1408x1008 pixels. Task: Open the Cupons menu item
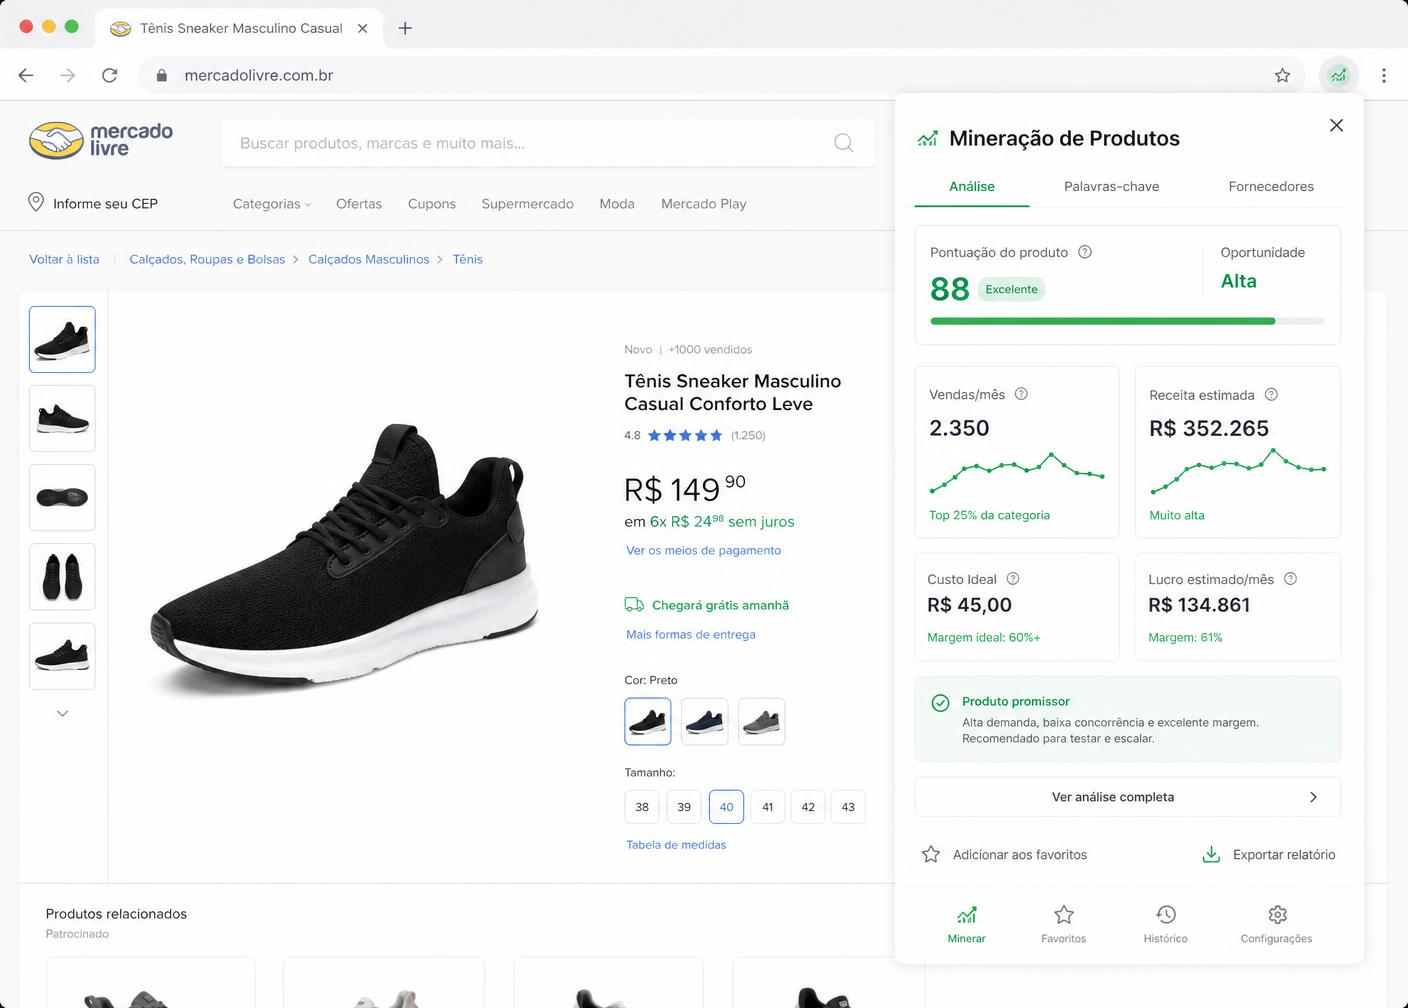tap(432, 203)
